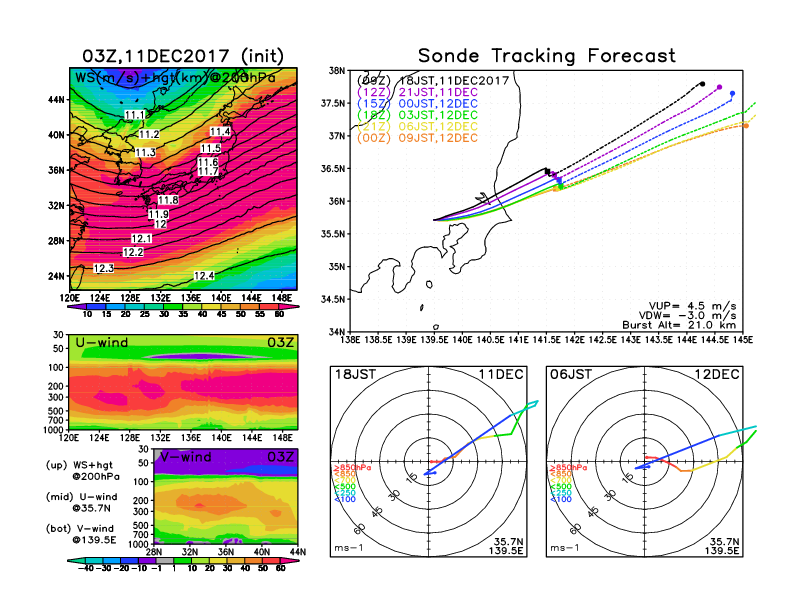The height and width of the screenshot is (612, 792).
Task: Click the "03Z,11DEC2017 (init)" title
Action: pos(183,56)
